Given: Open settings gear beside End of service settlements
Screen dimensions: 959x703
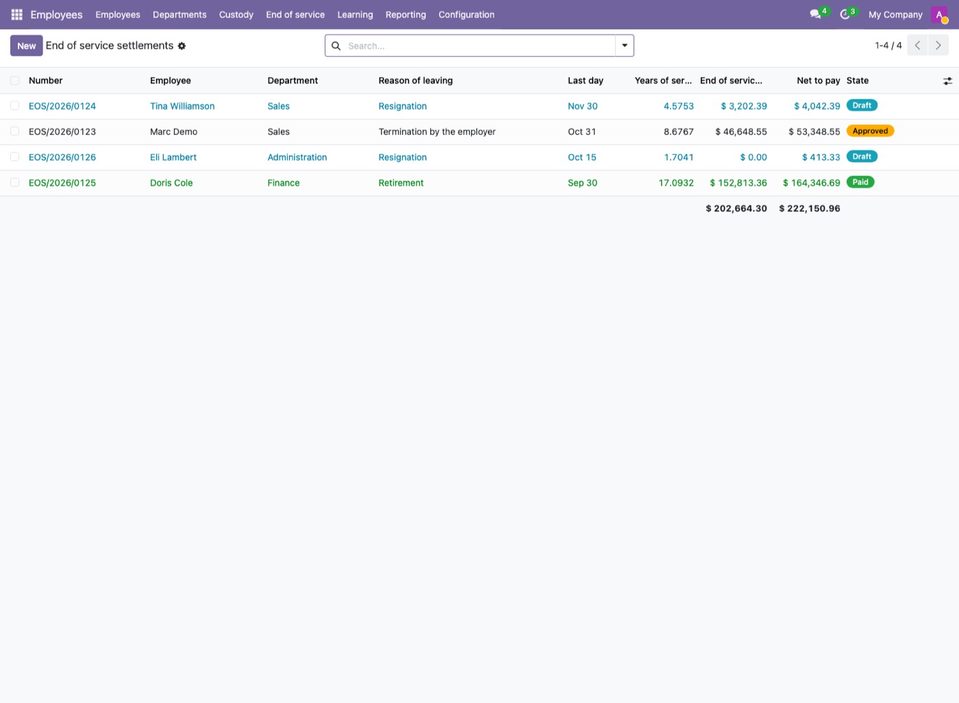Looking at the screenshot, I should tap(182, 46).
